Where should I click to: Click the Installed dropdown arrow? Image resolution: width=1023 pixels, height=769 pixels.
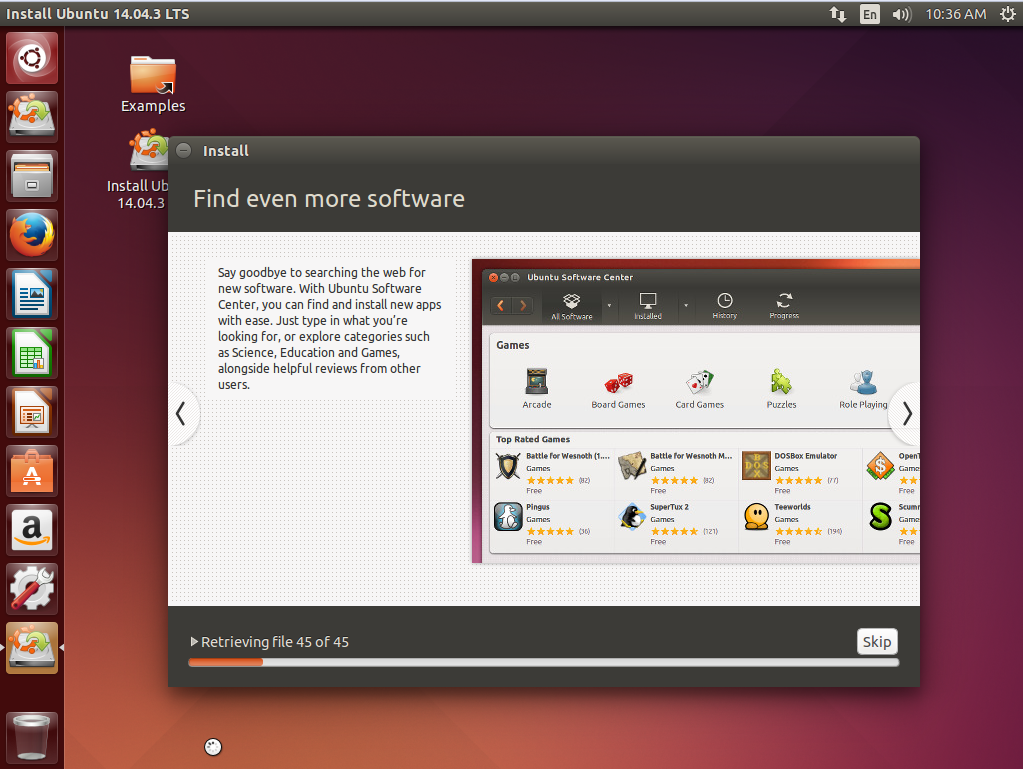pos(686,305)
